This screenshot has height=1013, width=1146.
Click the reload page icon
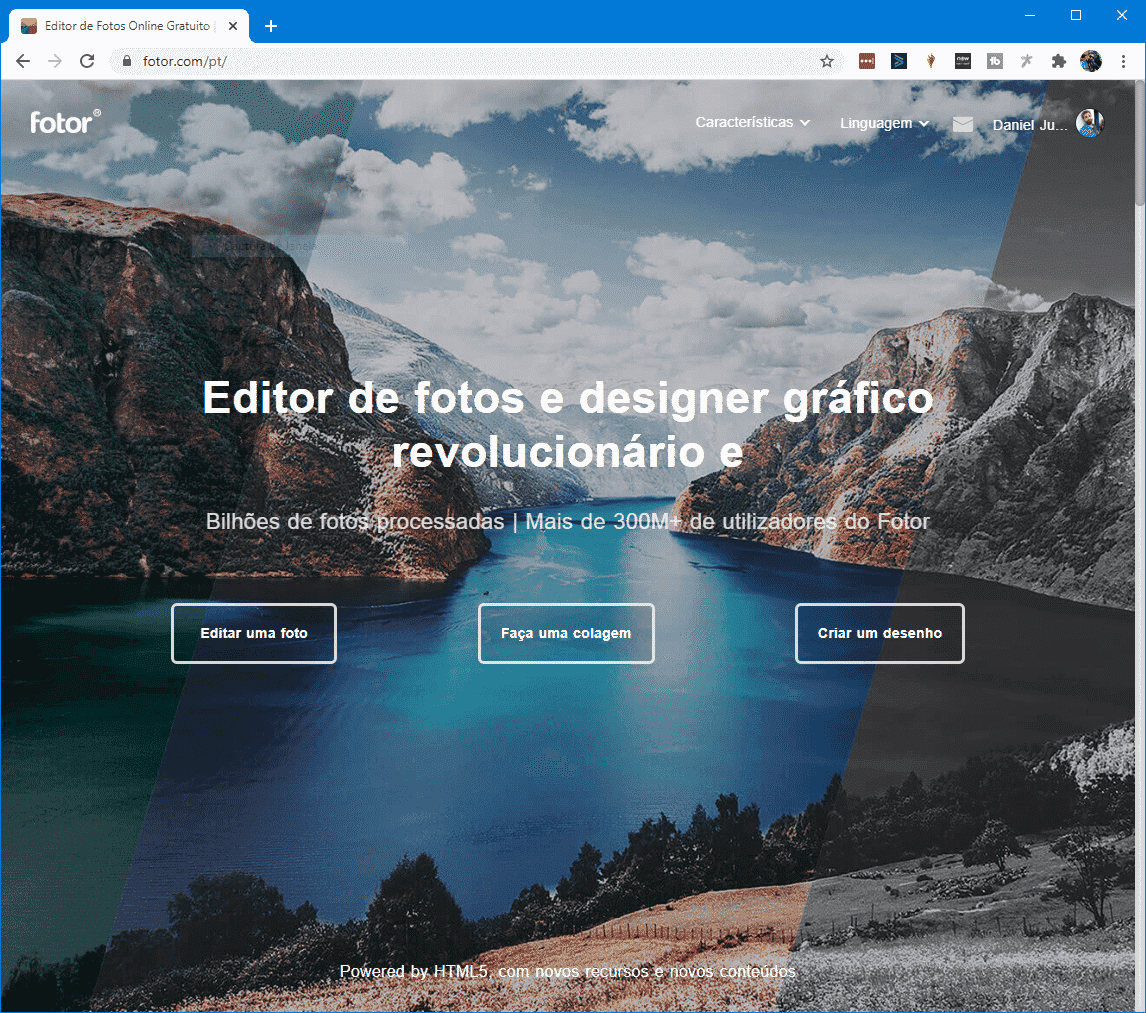[x=87, y=61]
